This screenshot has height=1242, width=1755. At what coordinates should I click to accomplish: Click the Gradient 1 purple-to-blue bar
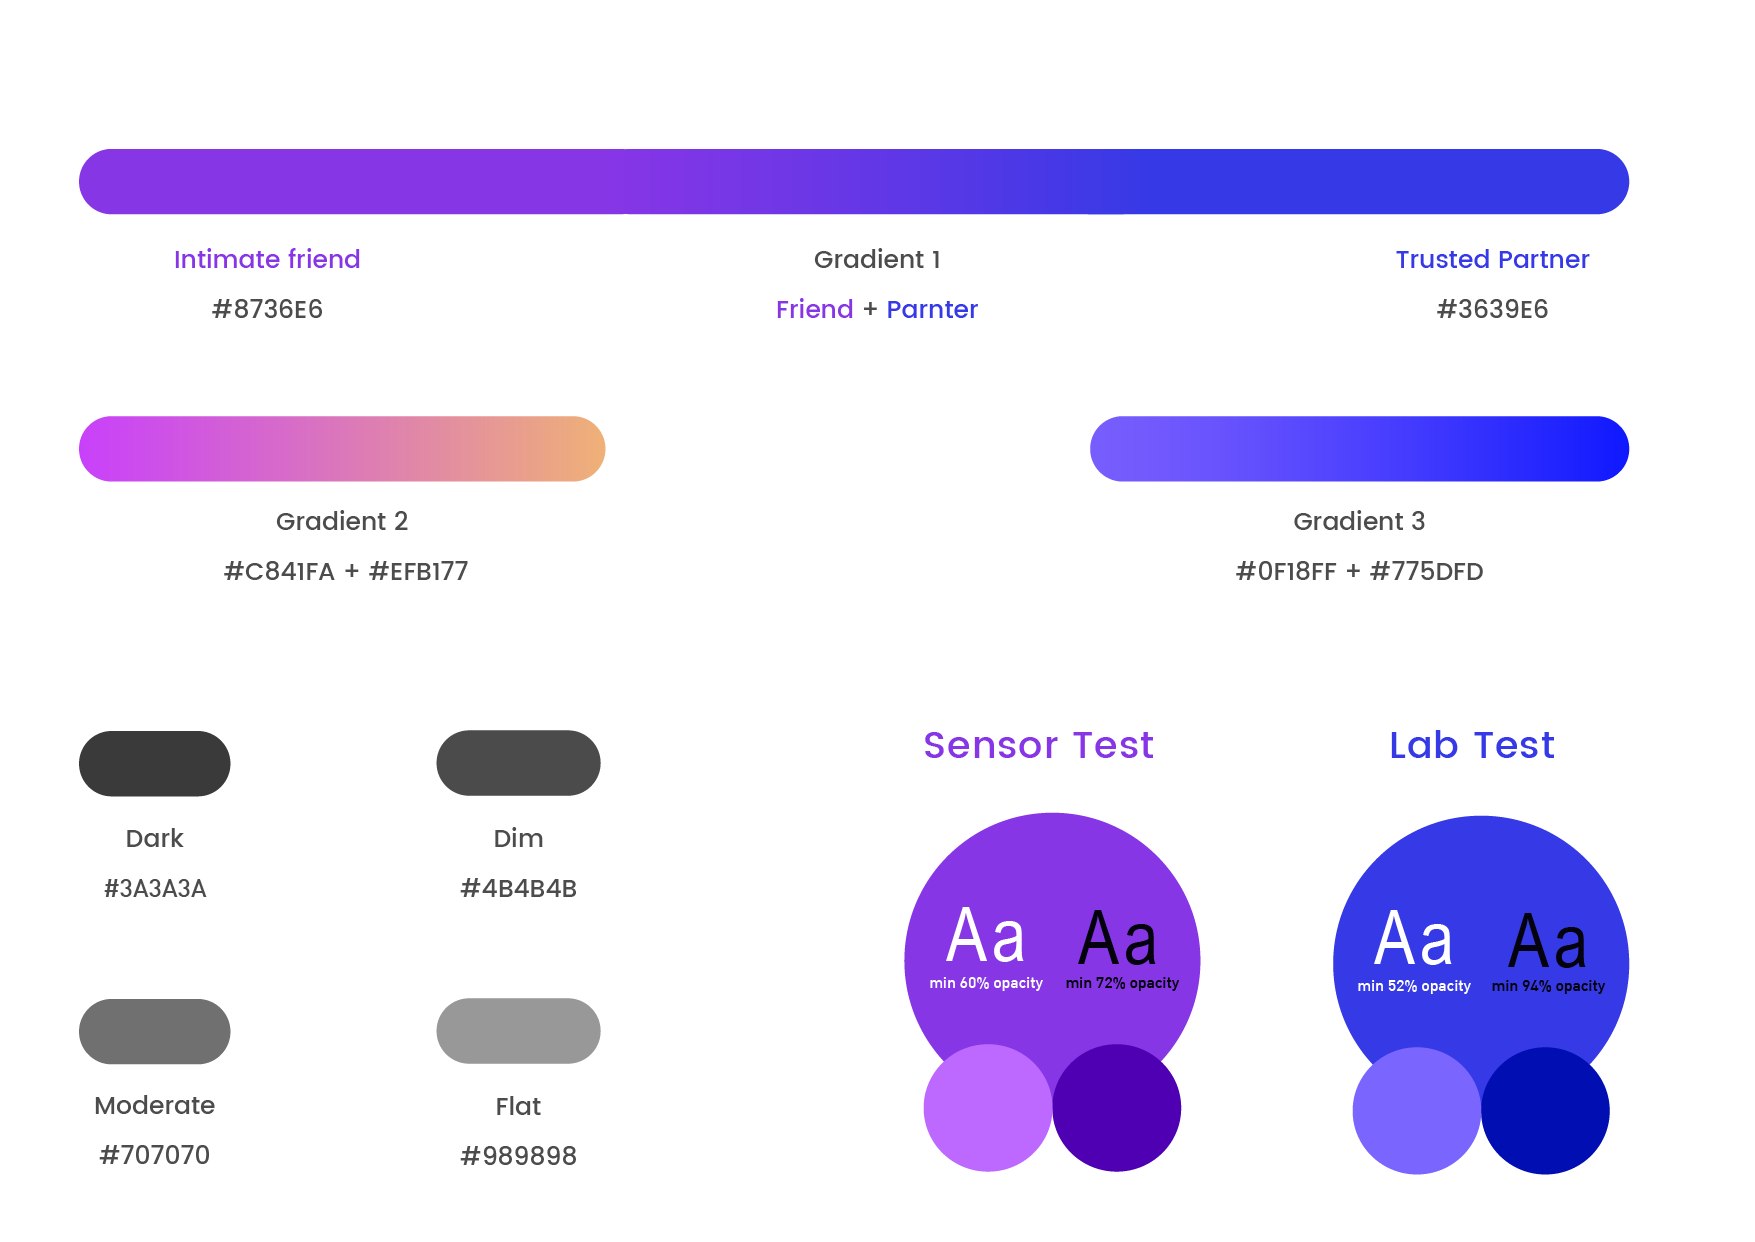coord(854,182)
